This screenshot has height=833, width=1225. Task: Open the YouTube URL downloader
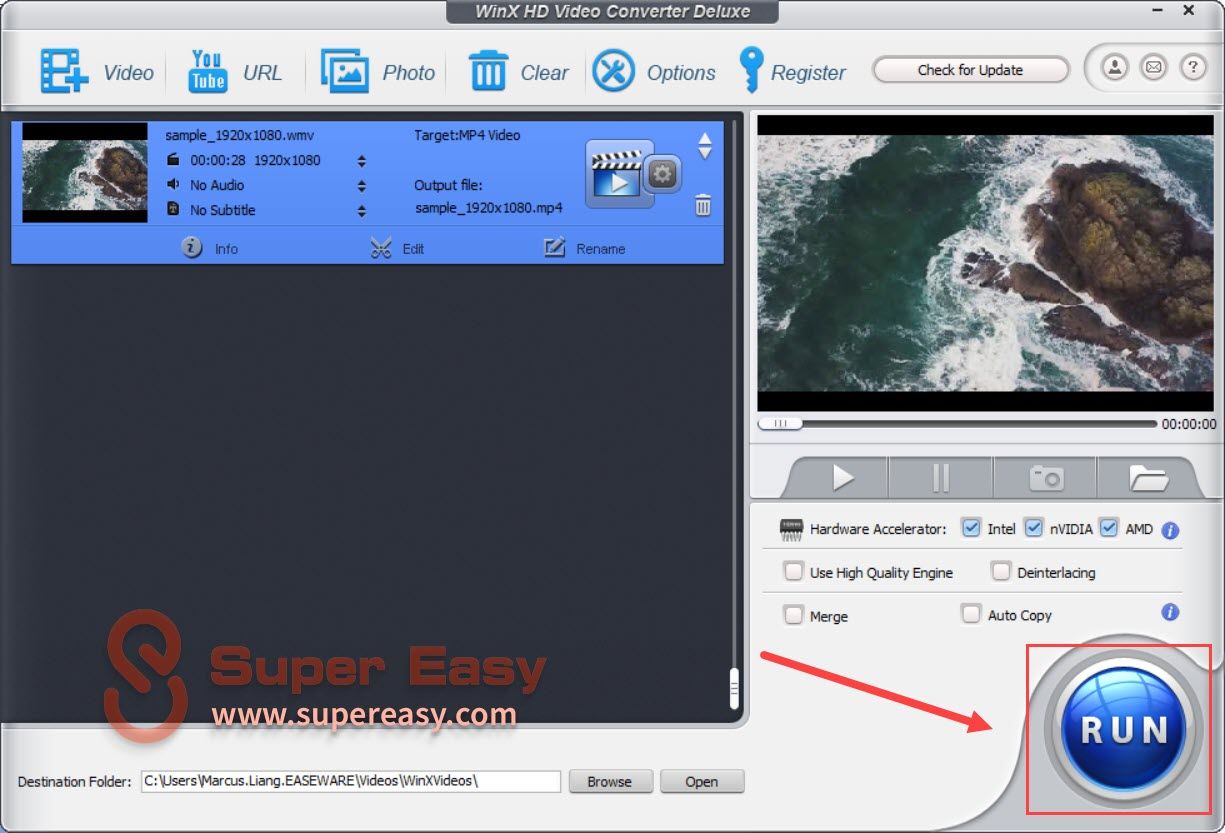click(x=235, y=72)
